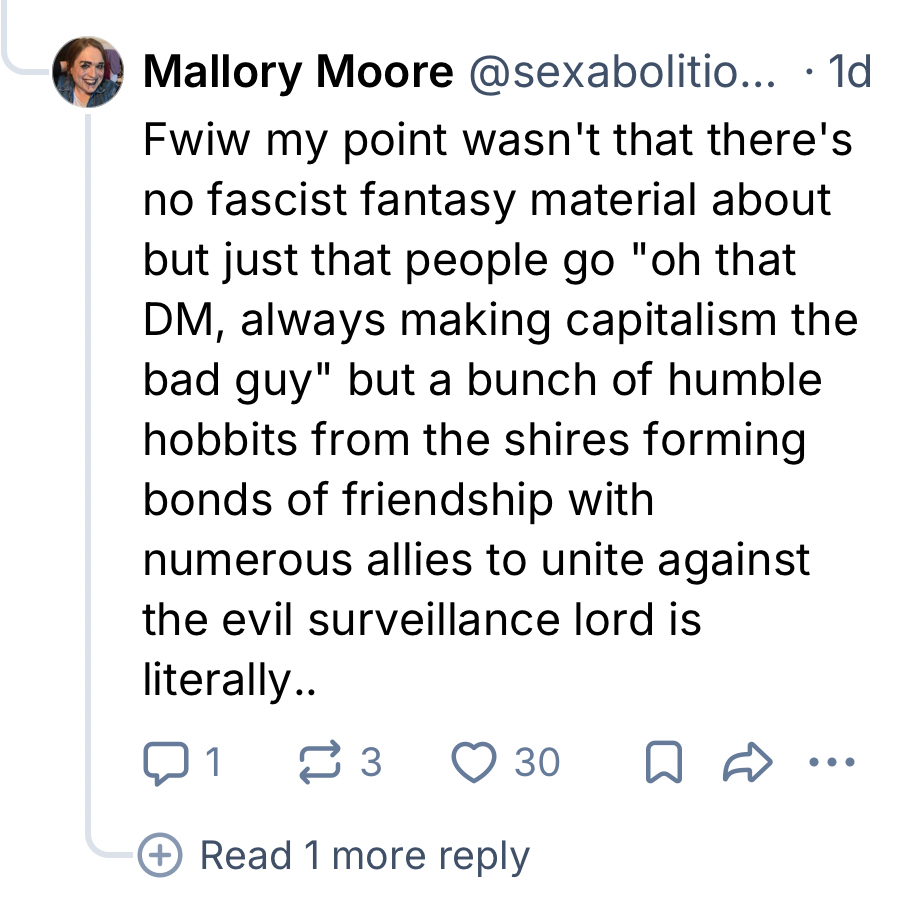Open the three-dot more options menu
The width and height of the screenshot is (922, 923).
pyautogui.click(x=831, y=764)
